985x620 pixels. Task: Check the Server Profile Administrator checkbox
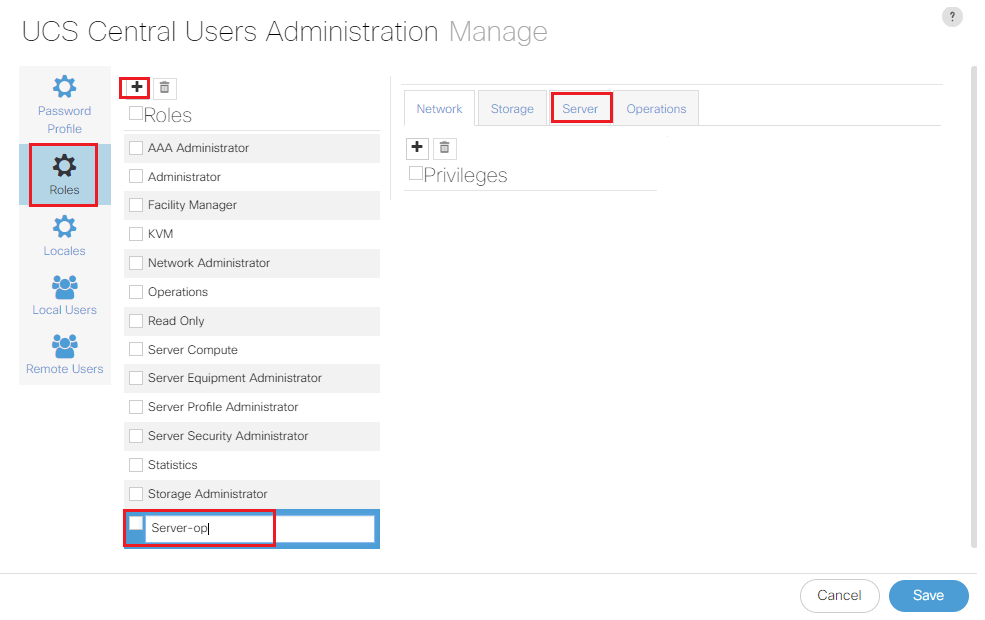coord(136,407)
